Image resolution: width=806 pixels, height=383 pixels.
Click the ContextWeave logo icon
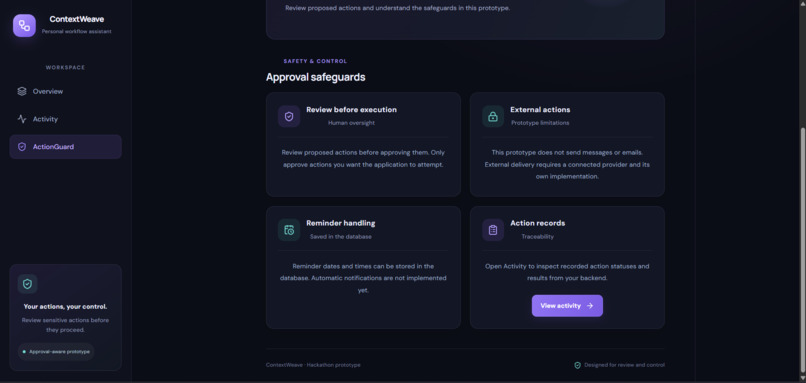click(24, 26)
